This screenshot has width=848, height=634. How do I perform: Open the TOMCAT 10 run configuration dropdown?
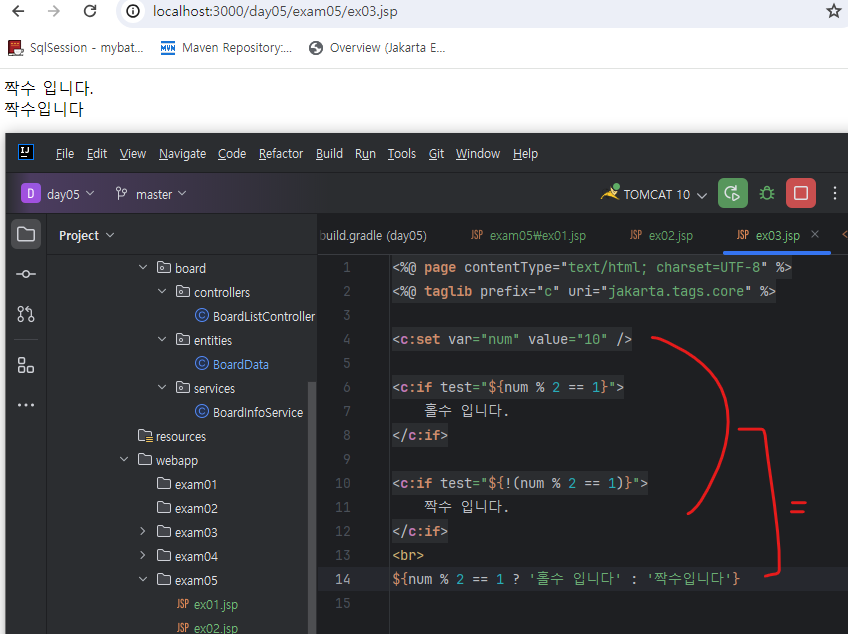tap(654, 194)
